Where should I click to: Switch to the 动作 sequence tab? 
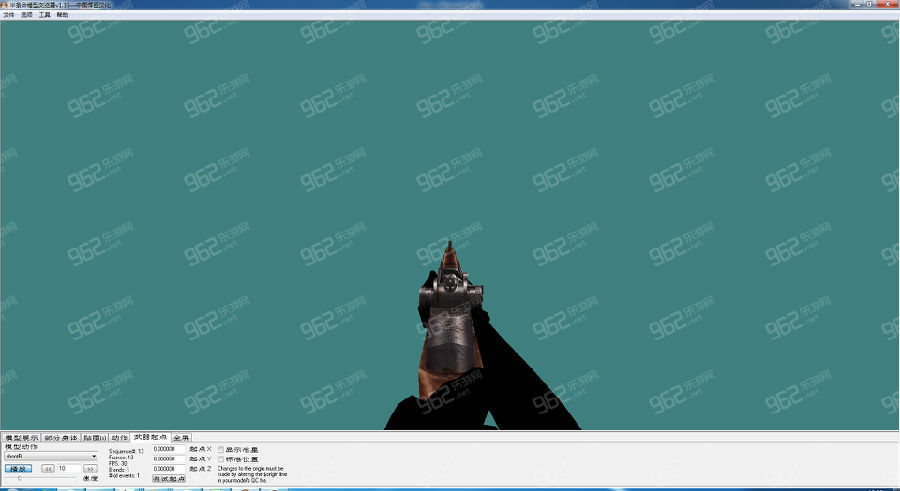tap(119, 438)
